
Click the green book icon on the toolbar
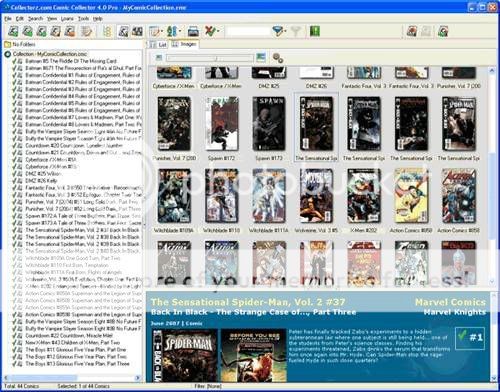[315, 31]
